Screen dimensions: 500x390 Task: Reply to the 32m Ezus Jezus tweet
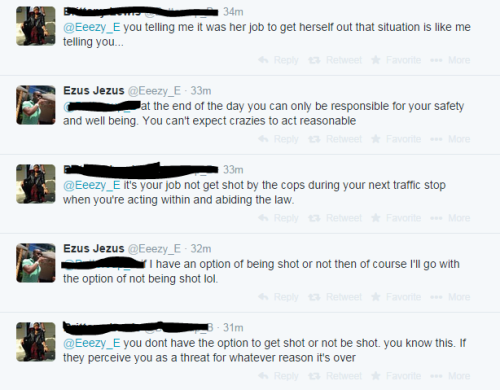(x=278, y=297)
